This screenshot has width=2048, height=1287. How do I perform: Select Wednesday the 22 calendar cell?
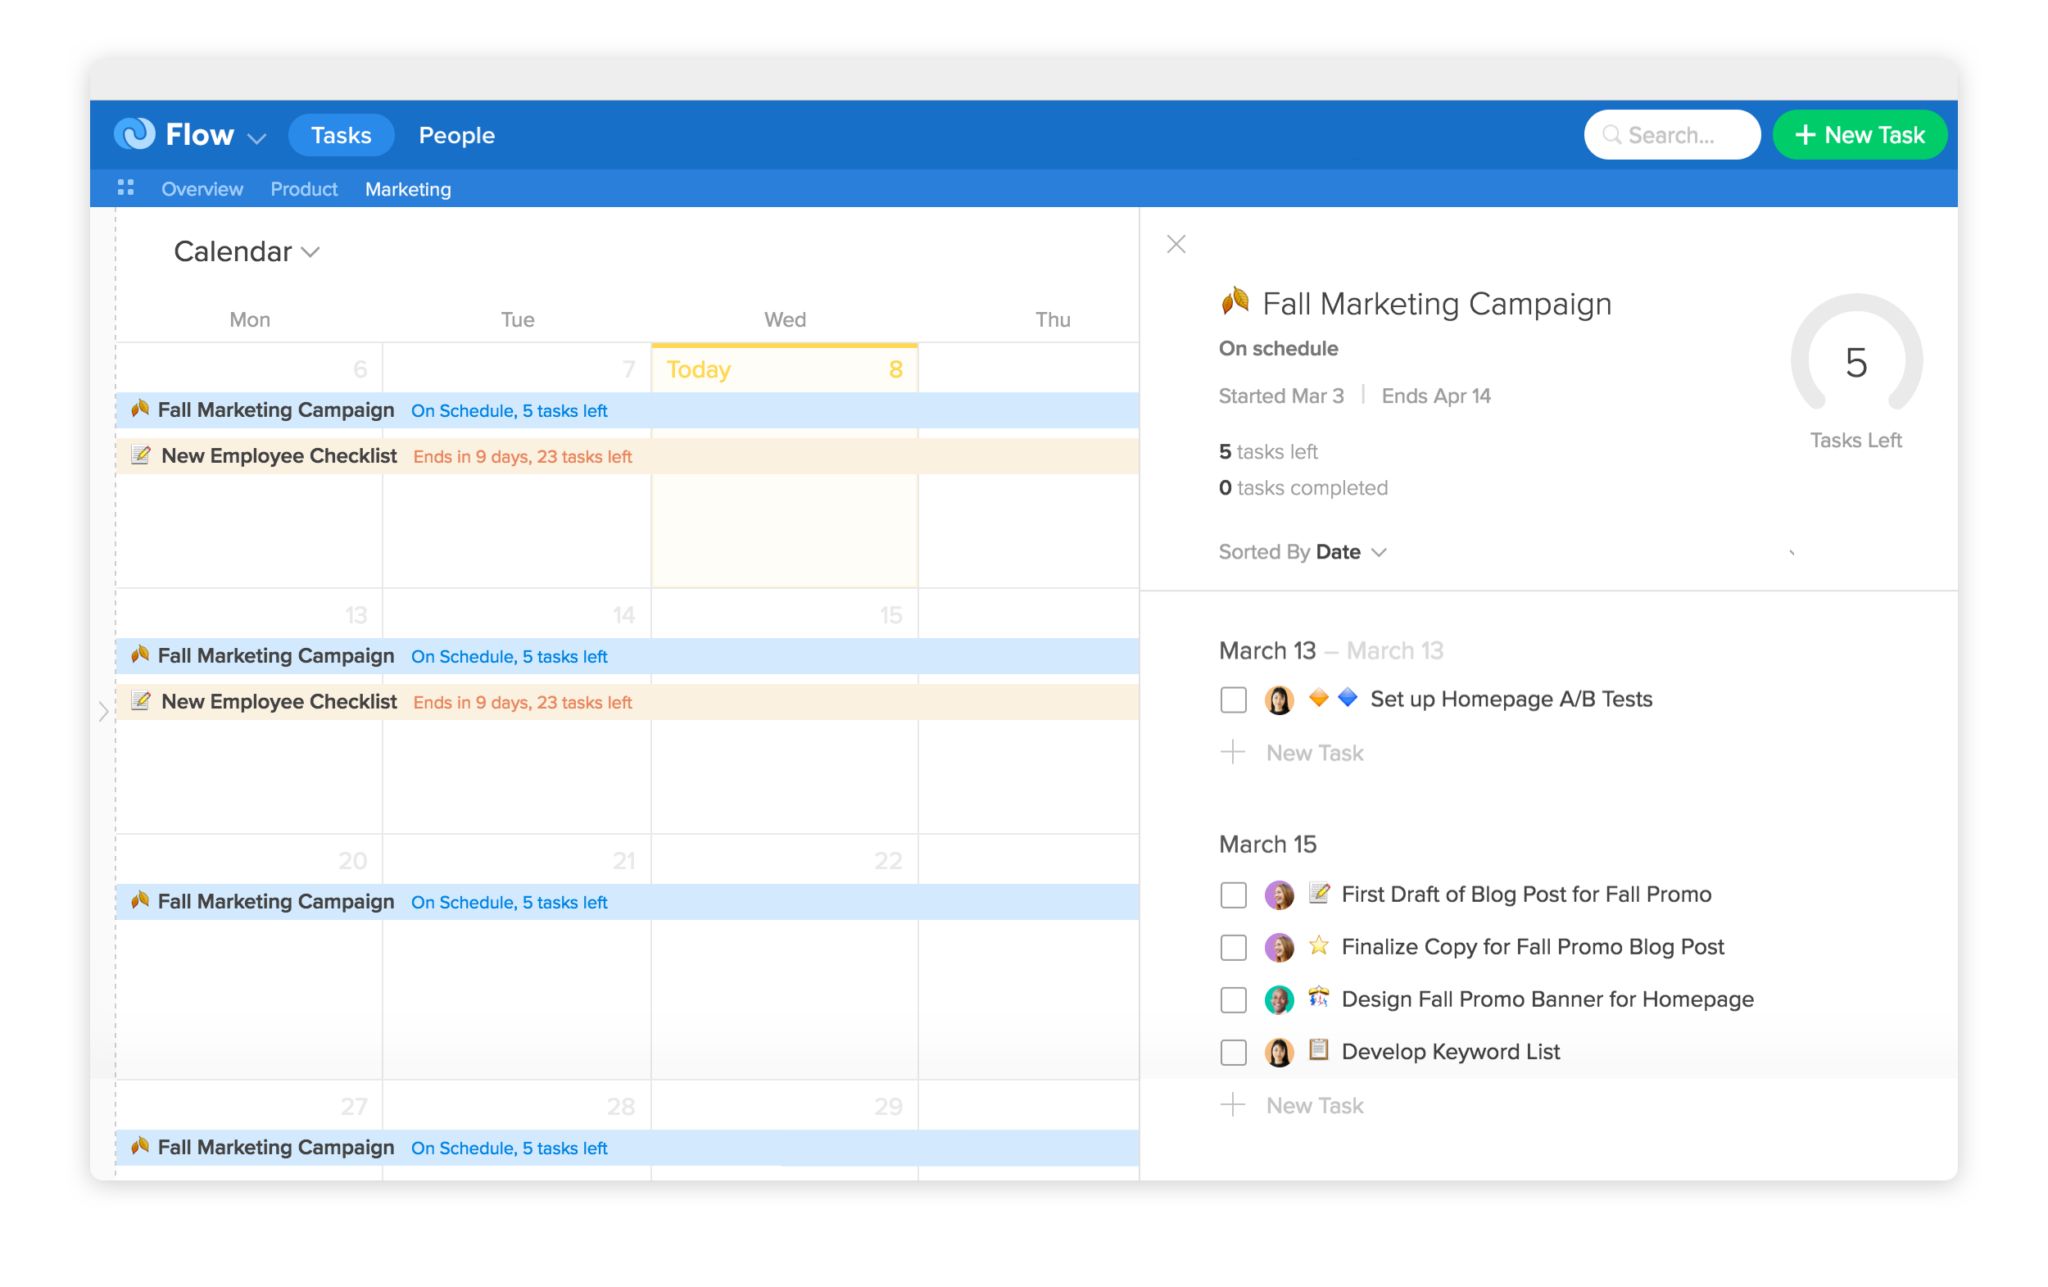[x=785, y=957]
